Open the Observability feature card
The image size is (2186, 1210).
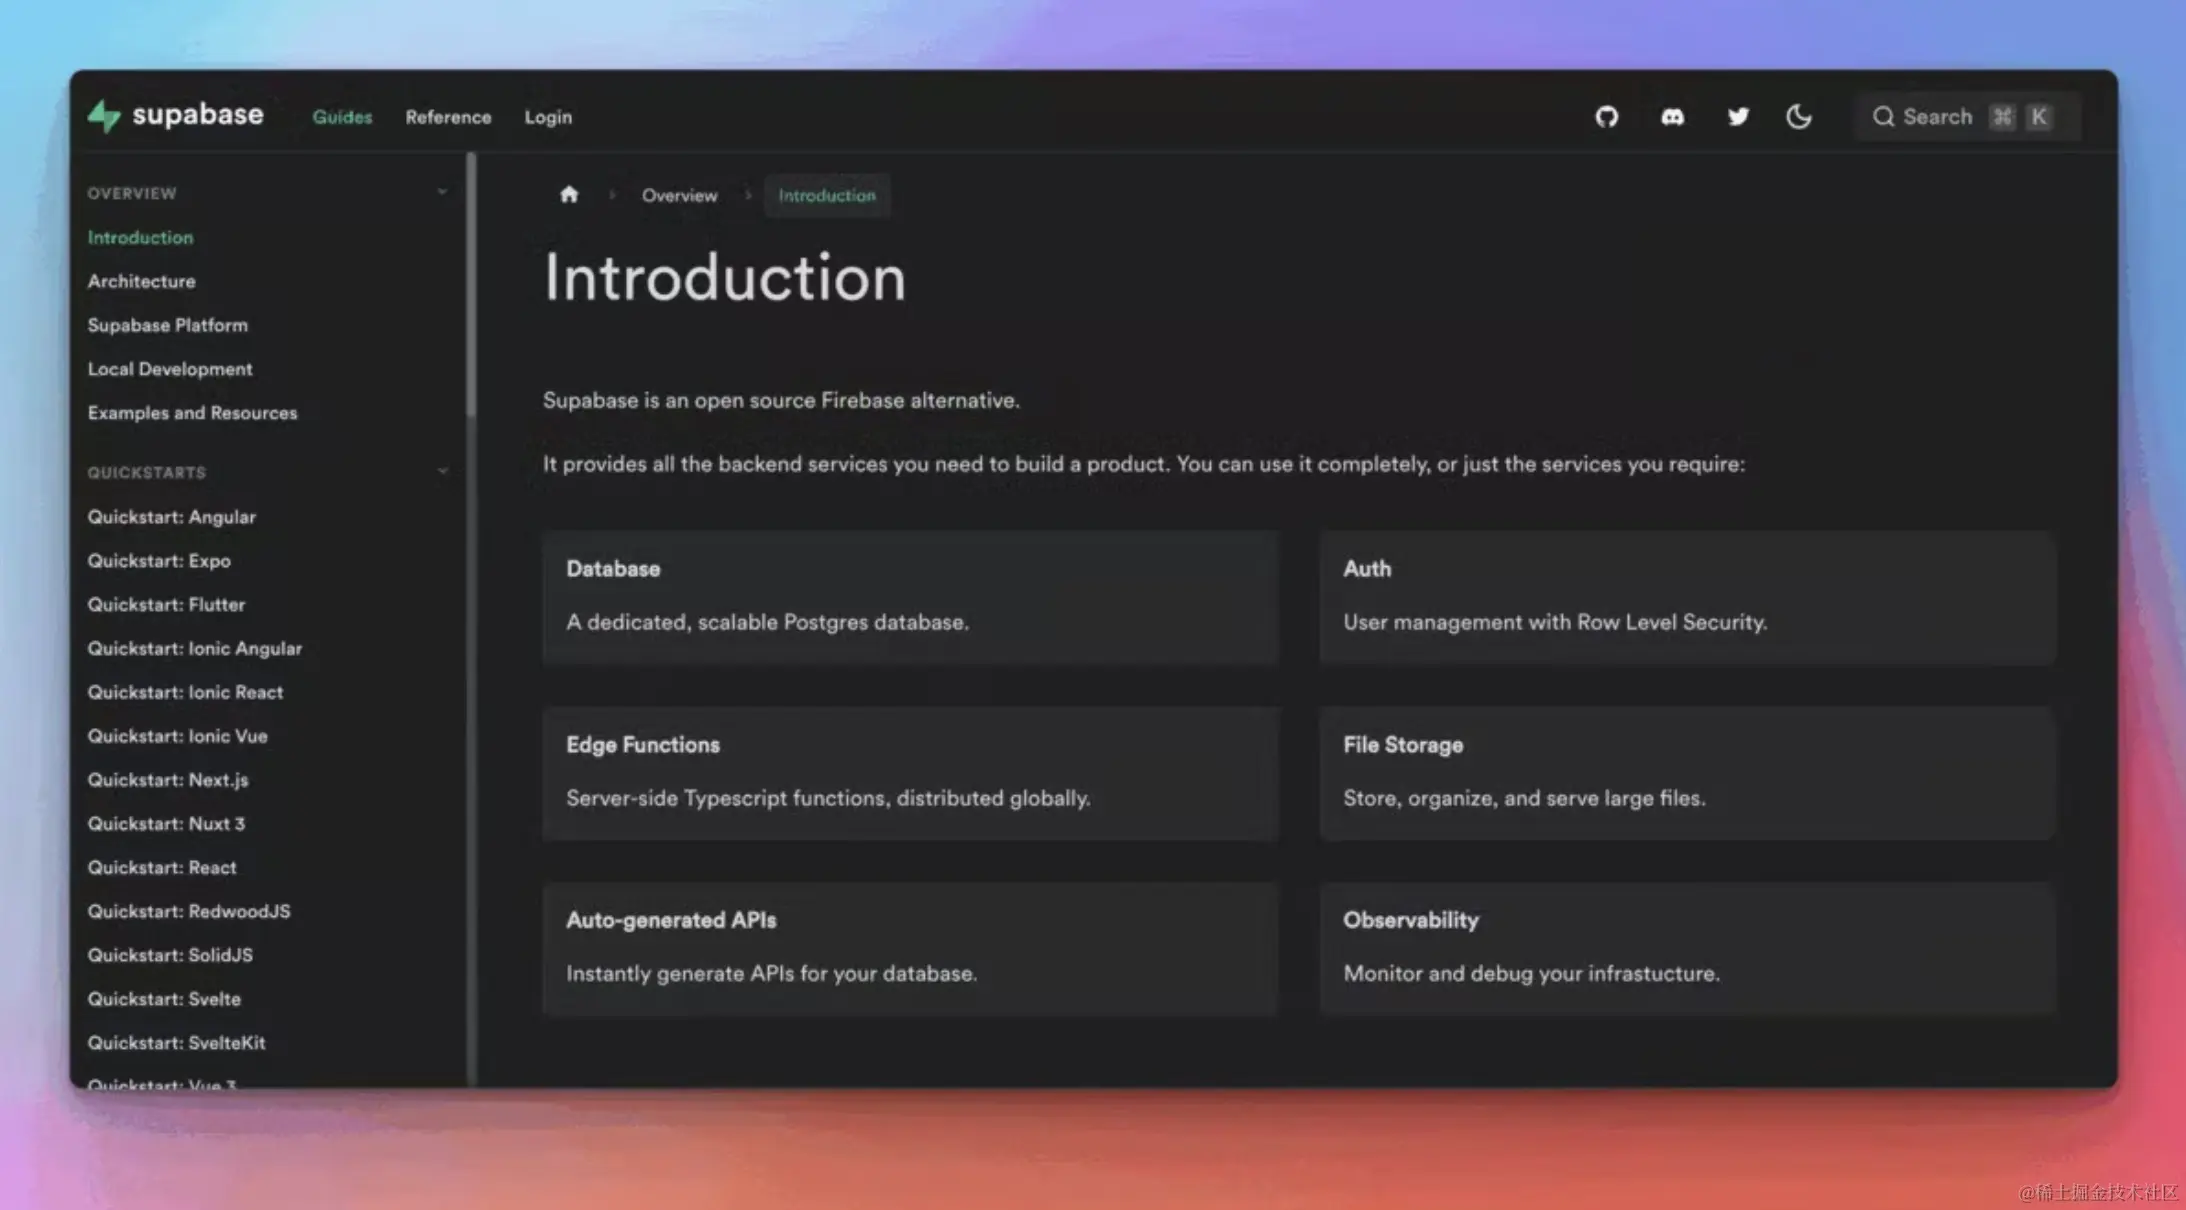coord(1687,948)
